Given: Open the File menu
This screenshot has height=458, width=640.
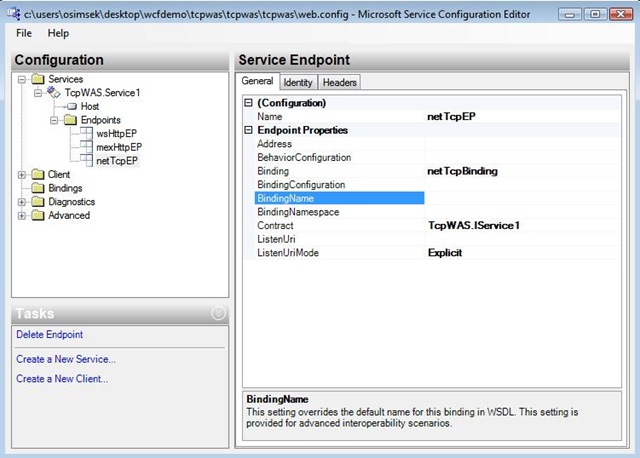Looking at the screenshot, I should [x=25, y=33].
